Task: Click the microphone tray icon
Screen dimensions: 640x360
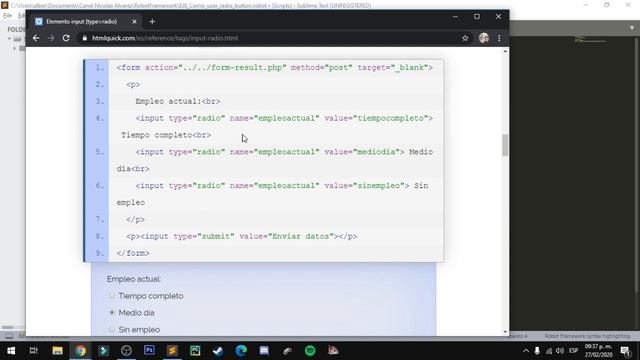Action: pyautogui.click(x=537, y=351)
